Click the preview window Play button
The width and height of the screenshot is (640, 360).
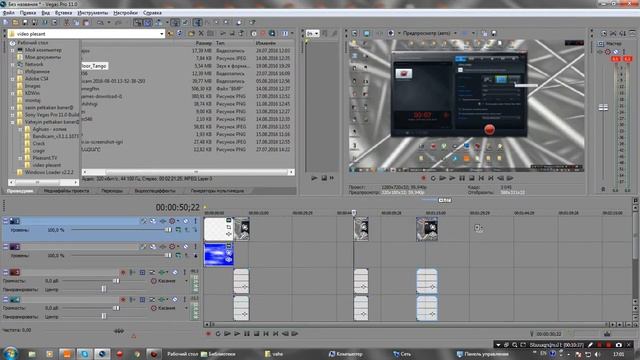[x=452, y=178]
